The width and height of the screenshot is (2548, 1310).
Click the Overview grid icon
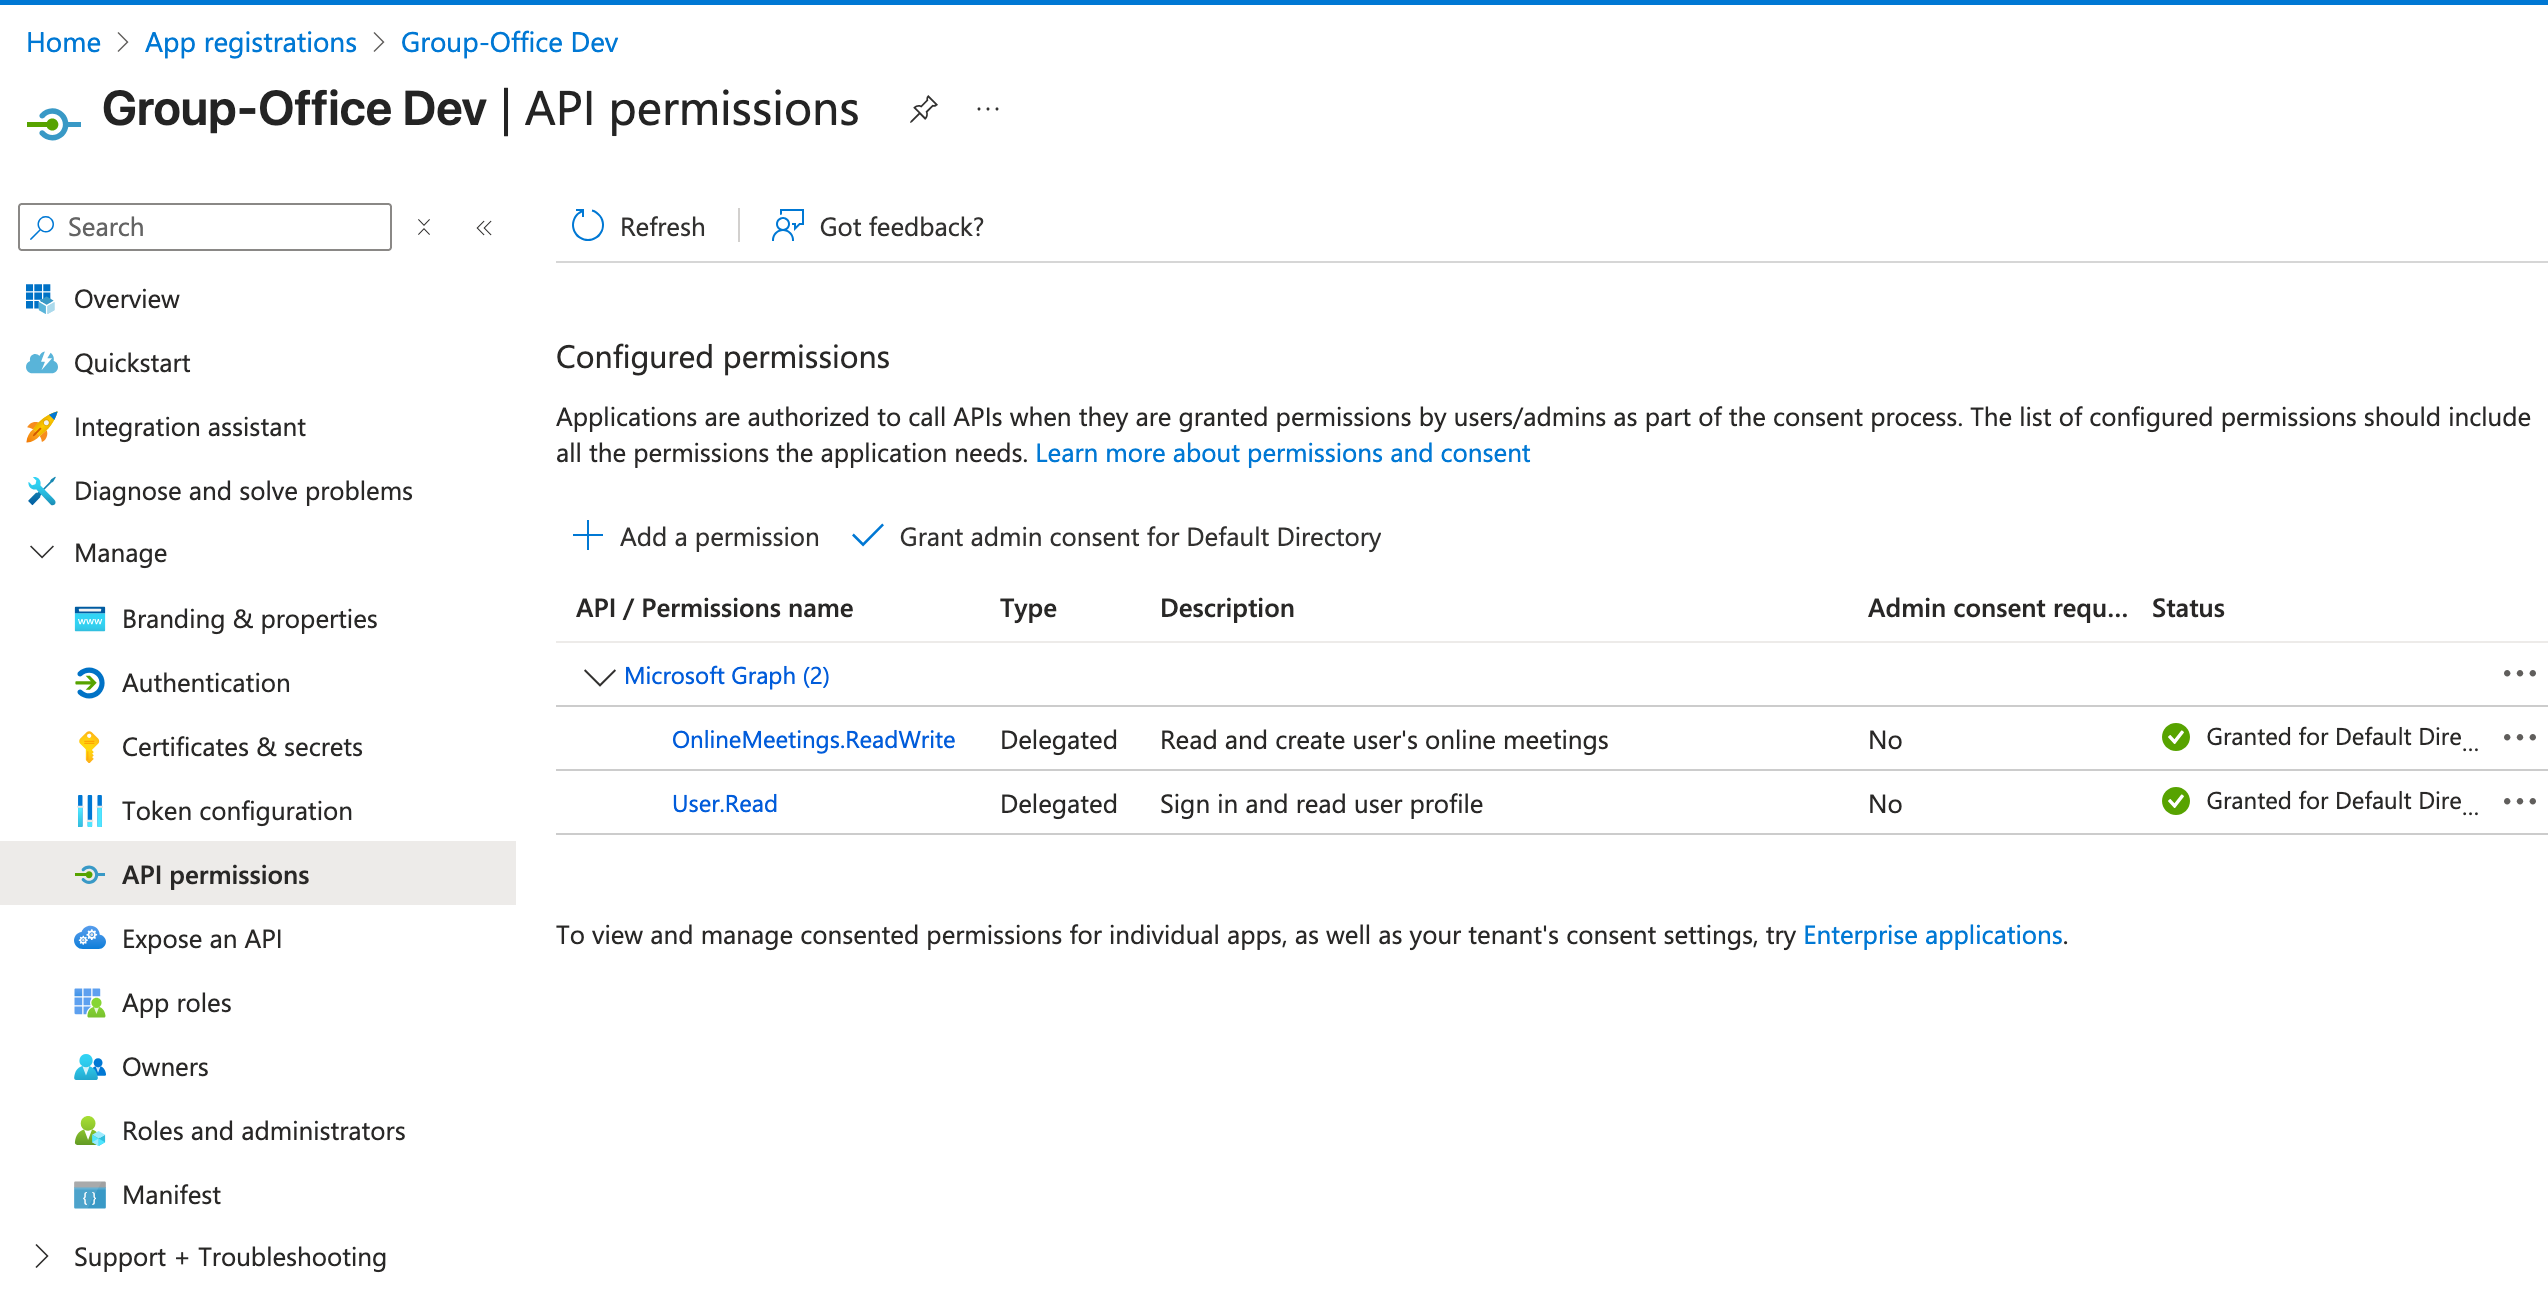[x=40, y=298]
